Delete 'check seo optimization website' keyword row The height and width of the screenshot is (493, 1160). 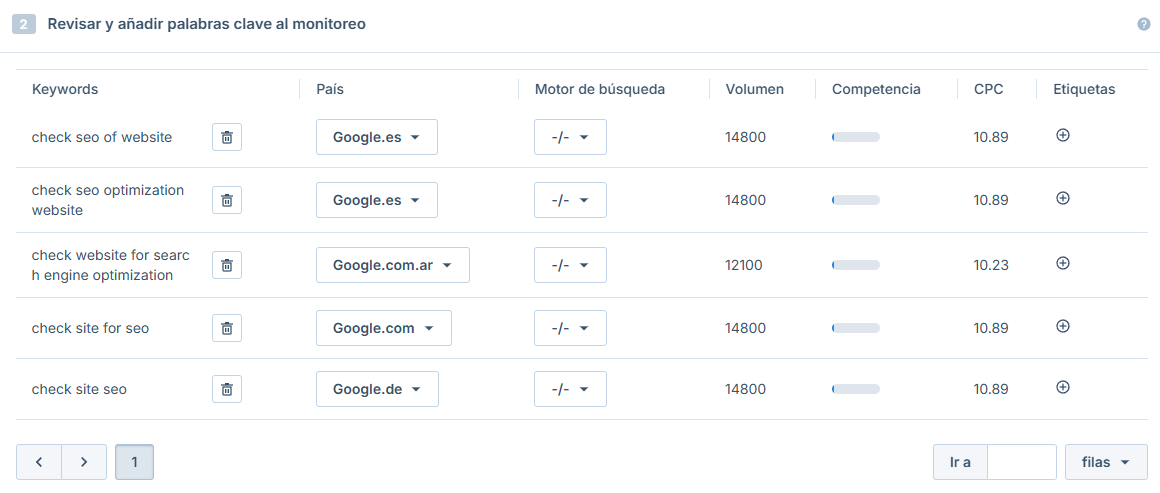(x=227, y=200)
